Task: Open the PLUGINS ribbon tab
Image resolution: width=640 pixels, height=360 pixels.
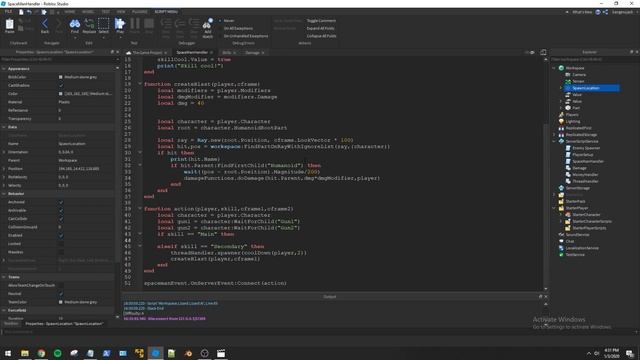Action: tap(140, 12)
